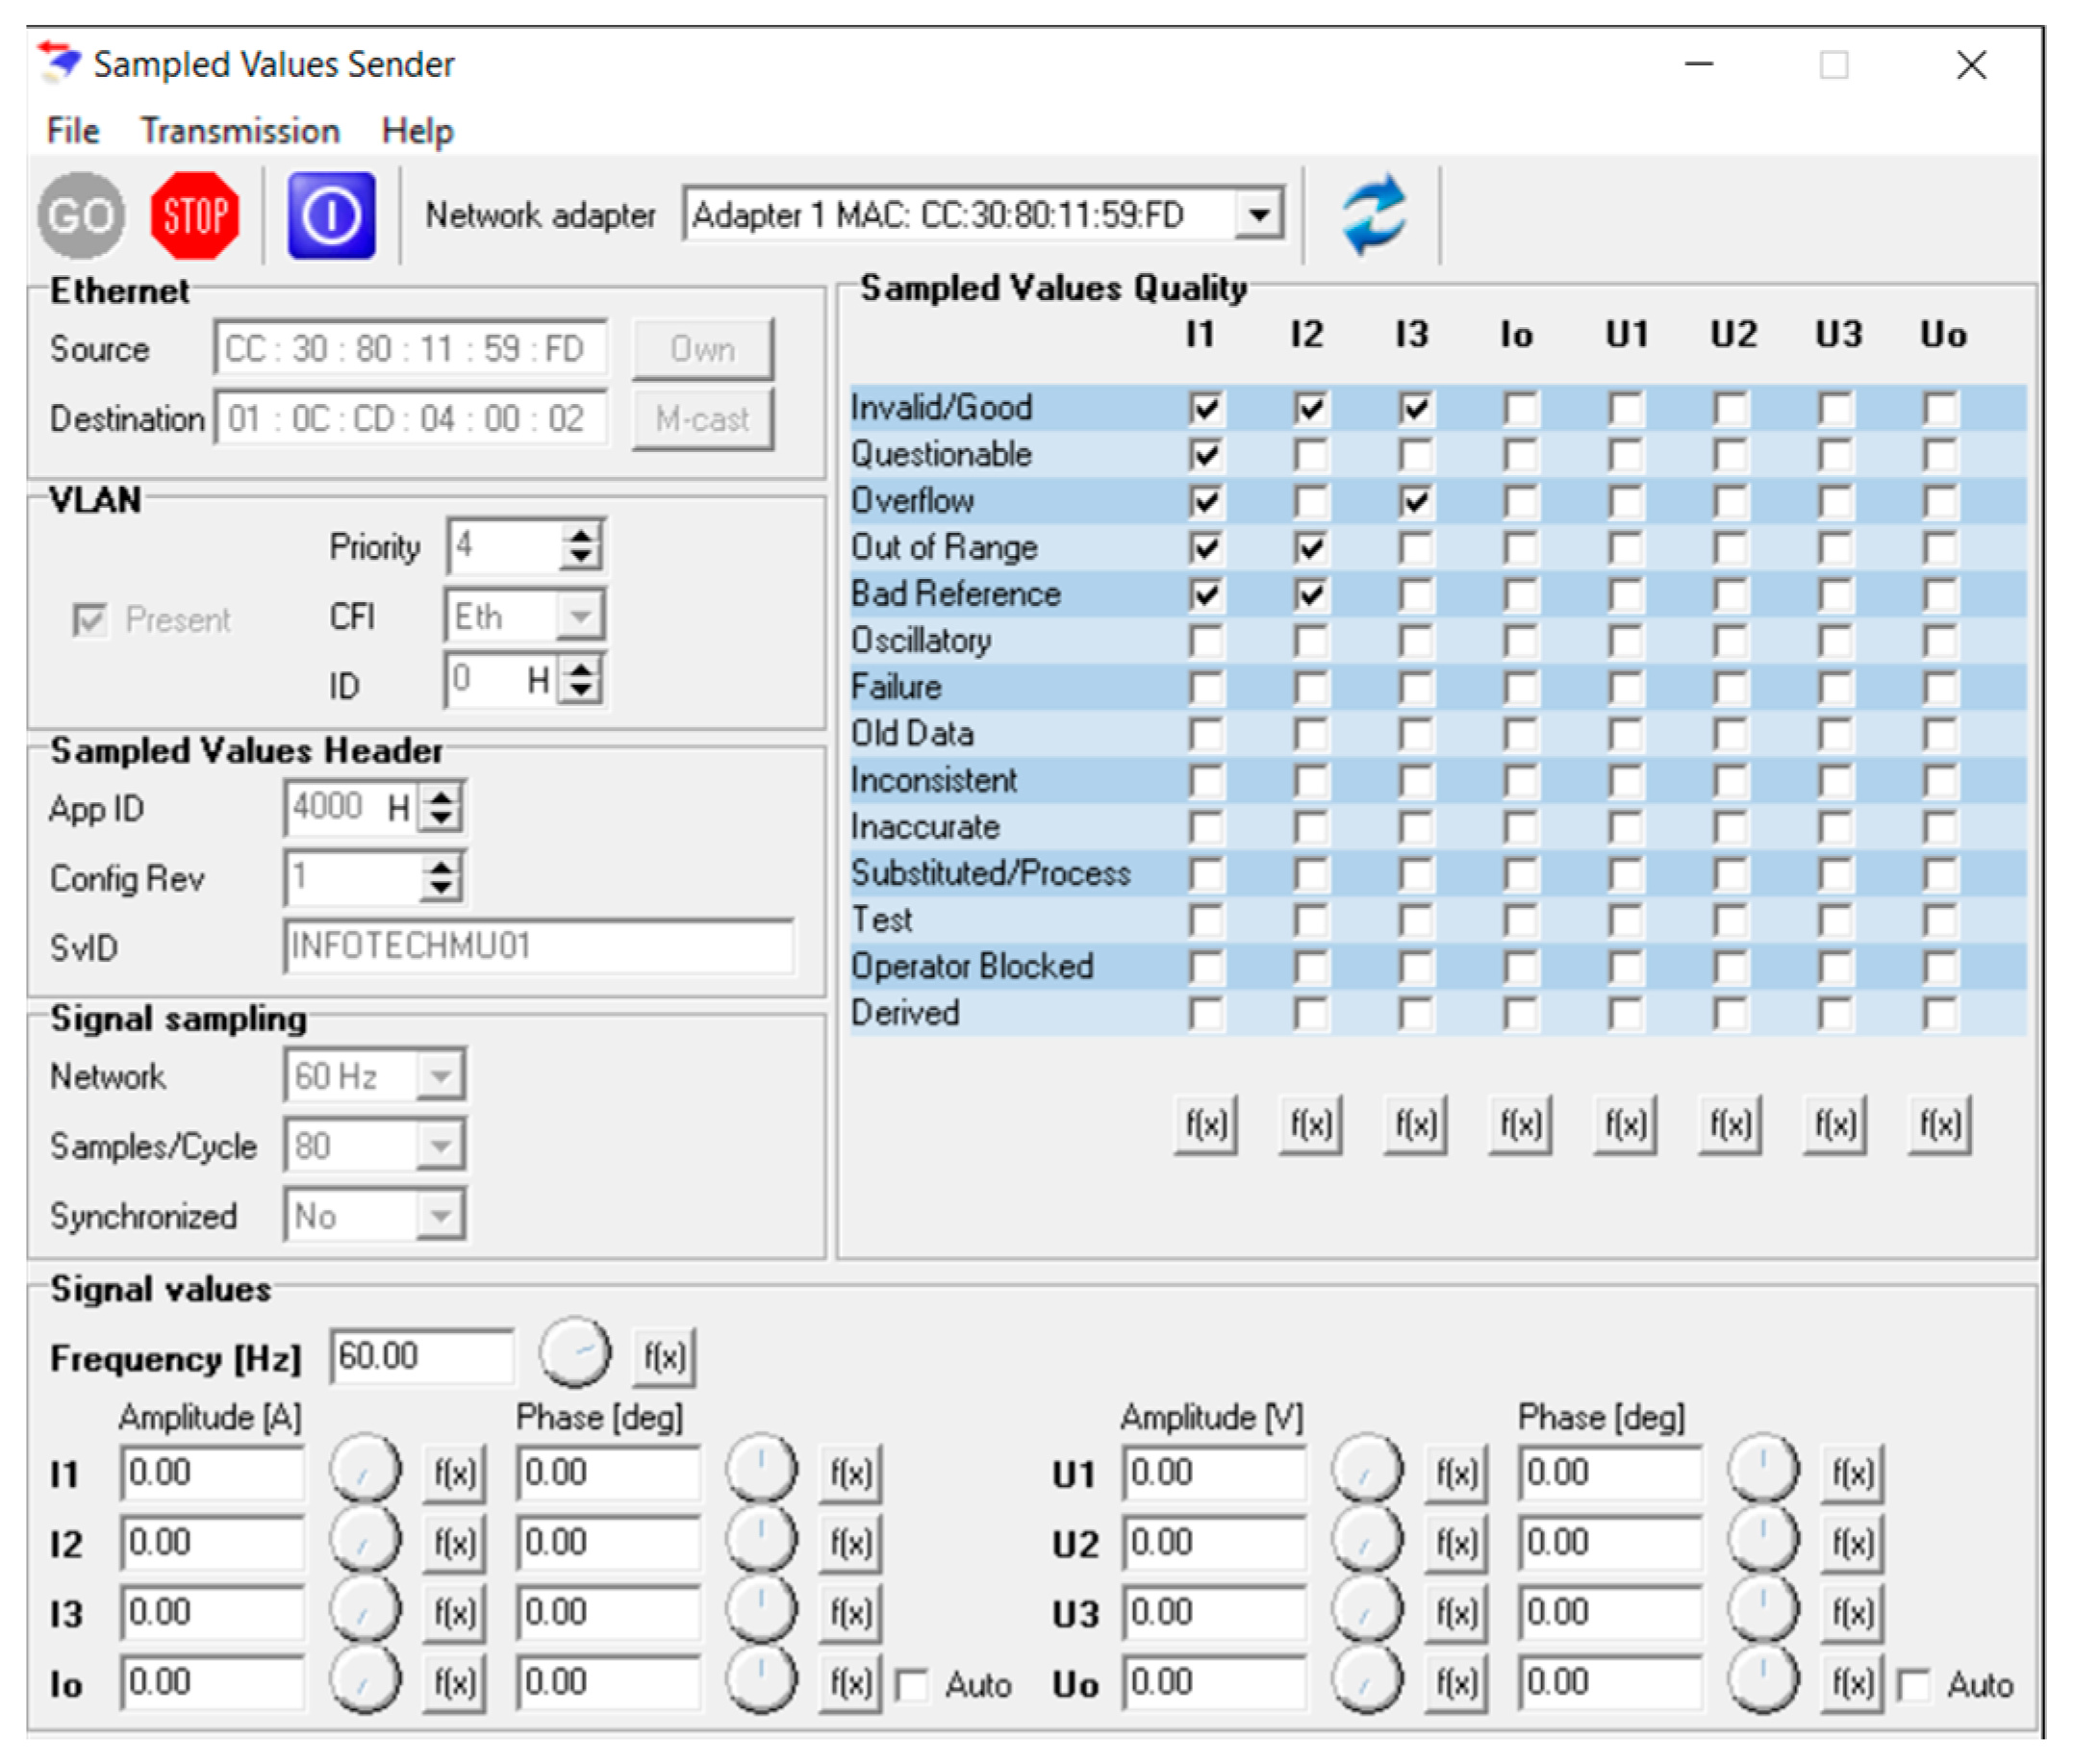Open the Samples/Cycle dropdown
2073x1764 pixels.
click(x=440, y=1146)
